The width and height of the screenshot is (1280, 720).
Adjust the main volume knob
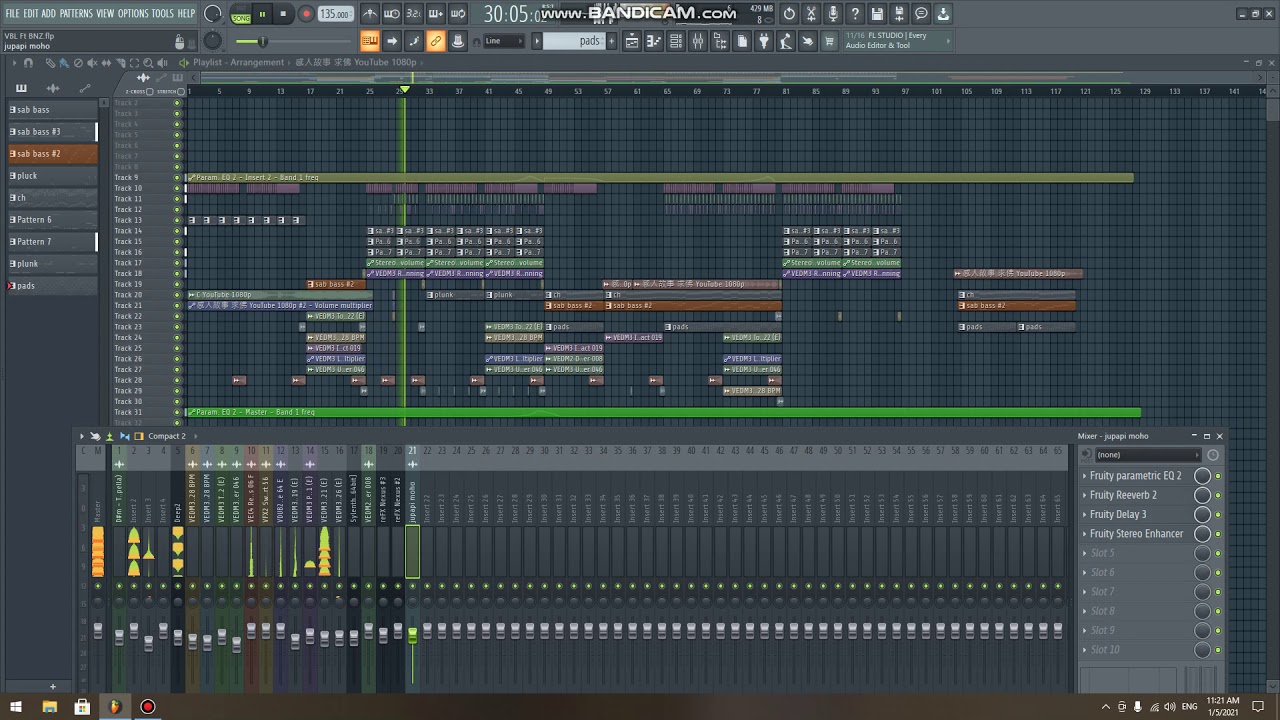click(213, 14)
